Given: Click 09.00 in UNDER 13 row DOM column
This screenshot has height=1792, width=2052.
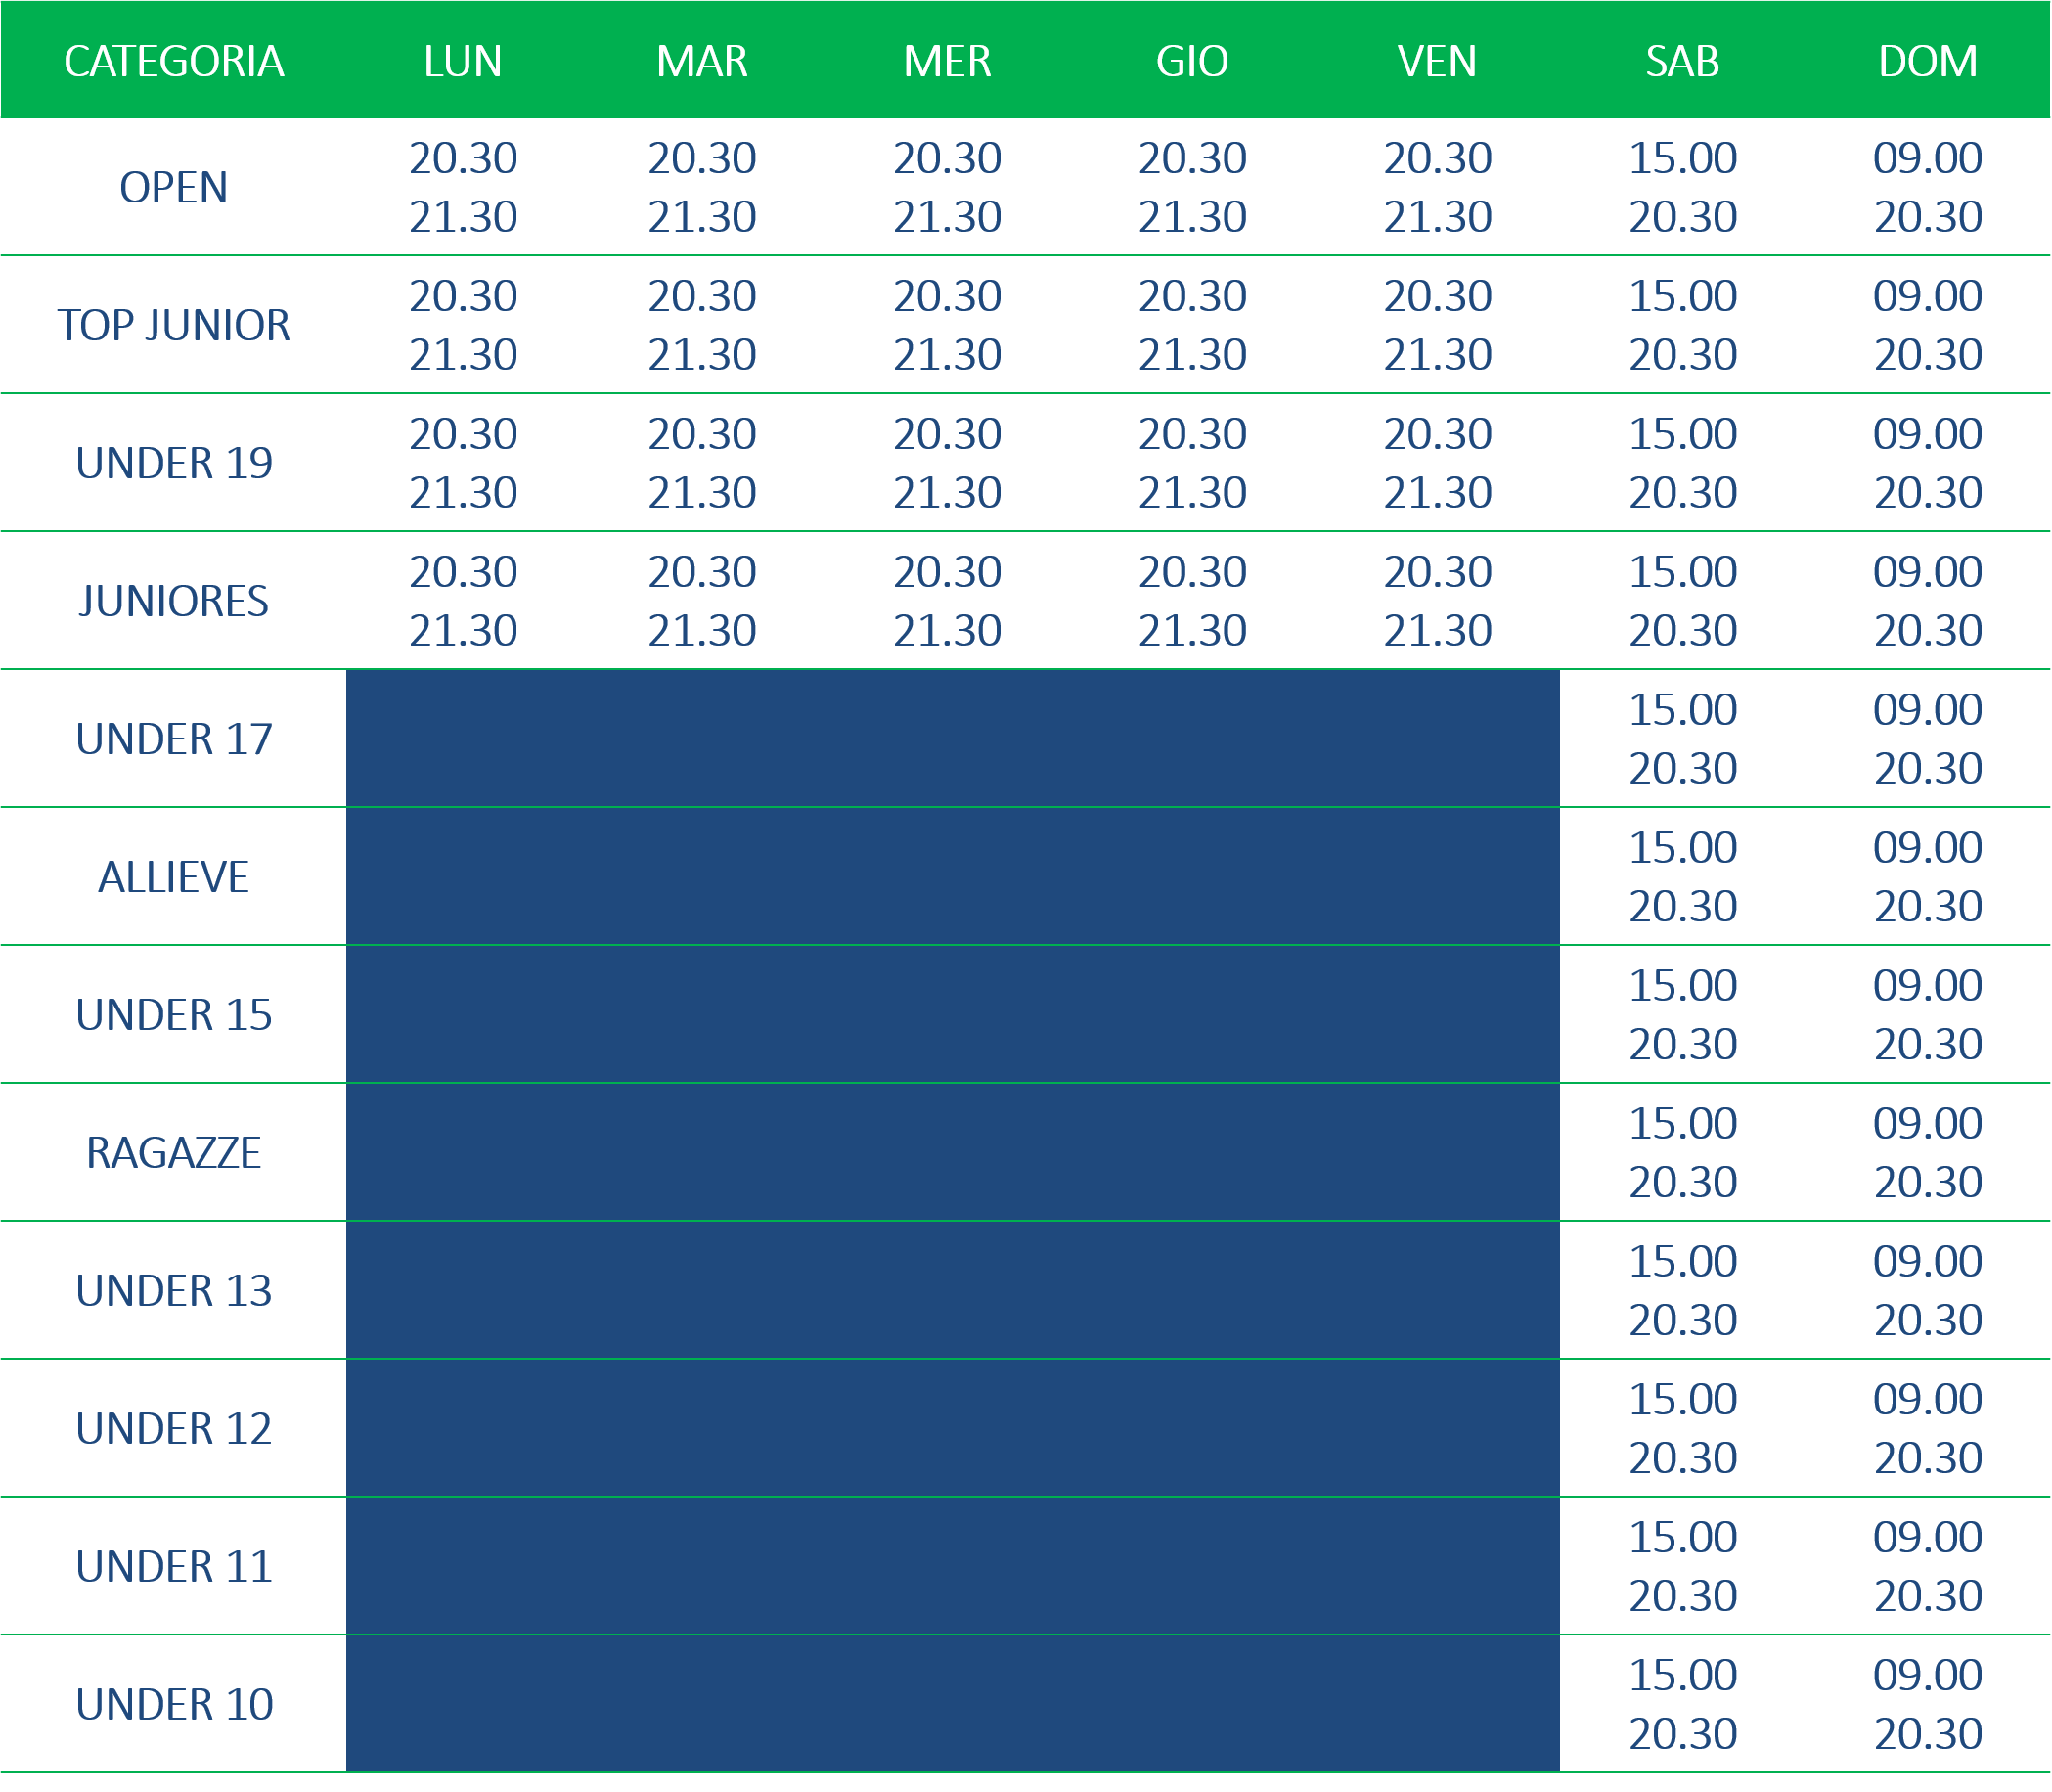Looking at the screenshot, I should click(1928, 1262).
